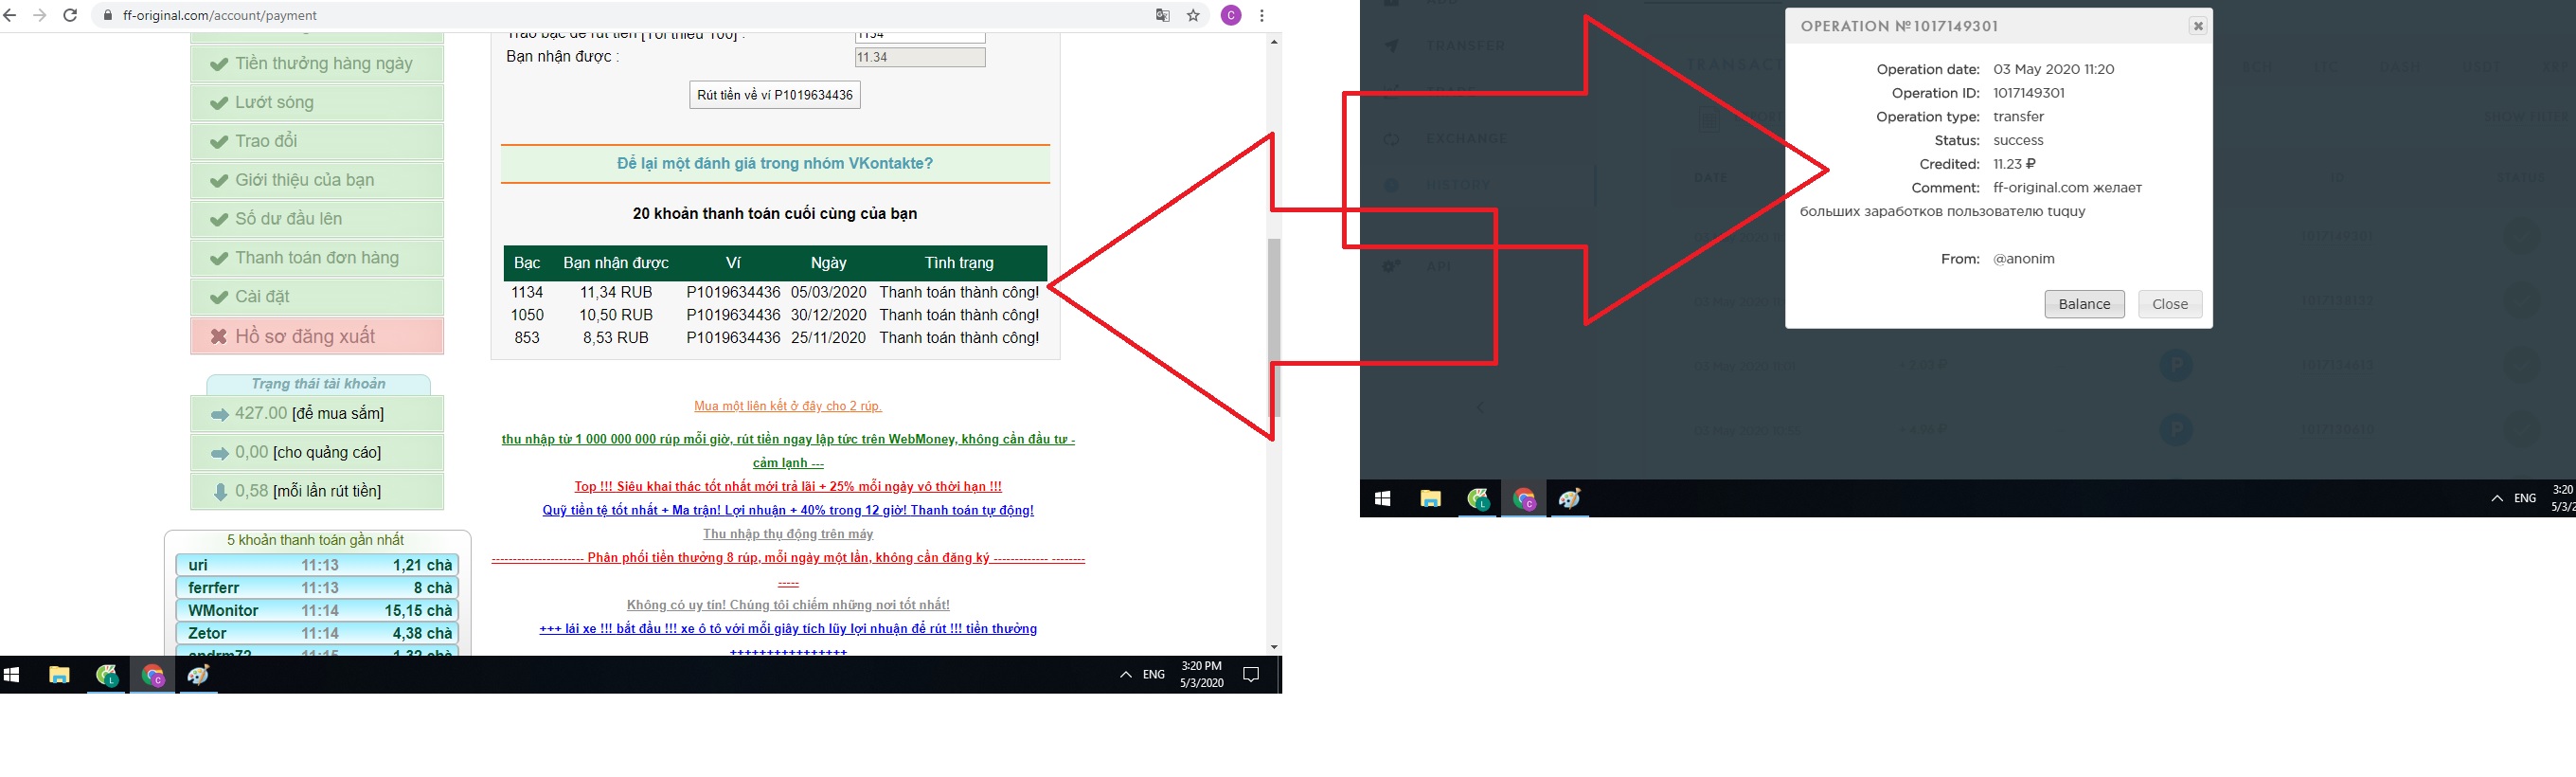
Task: Show hidden tray icons in right taskbar
Action: 2496,498
